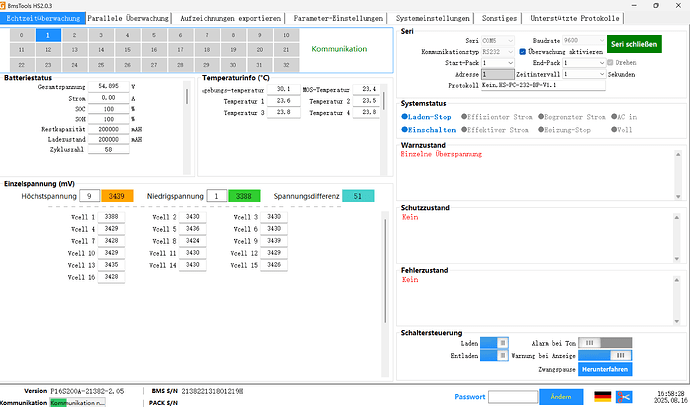This screenshot has height=407, width=690.
Task: Click the German flag language icon
Action: (x=602, y=396)
